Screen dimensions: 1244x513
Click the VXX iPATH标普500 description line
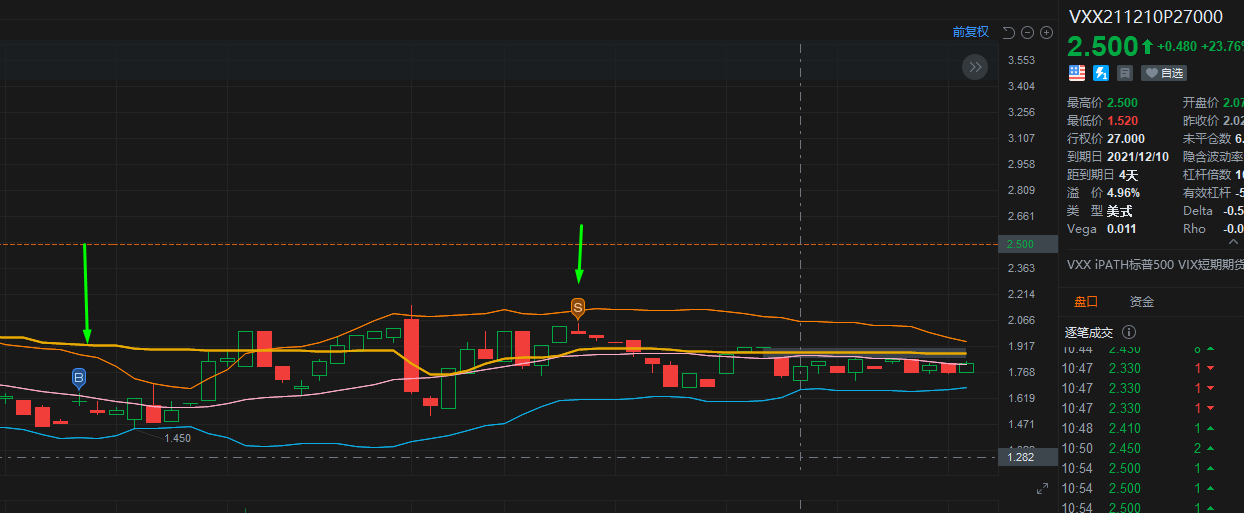[1155, 266]
